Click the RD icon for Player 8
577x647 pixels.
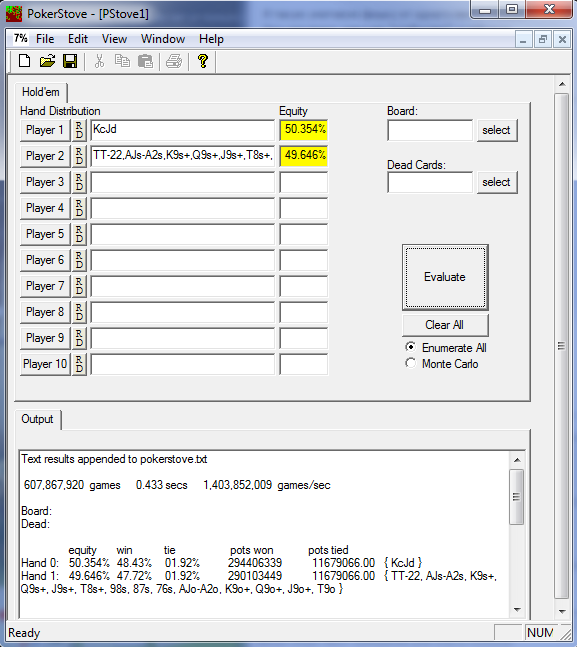[x=79, y=312]
